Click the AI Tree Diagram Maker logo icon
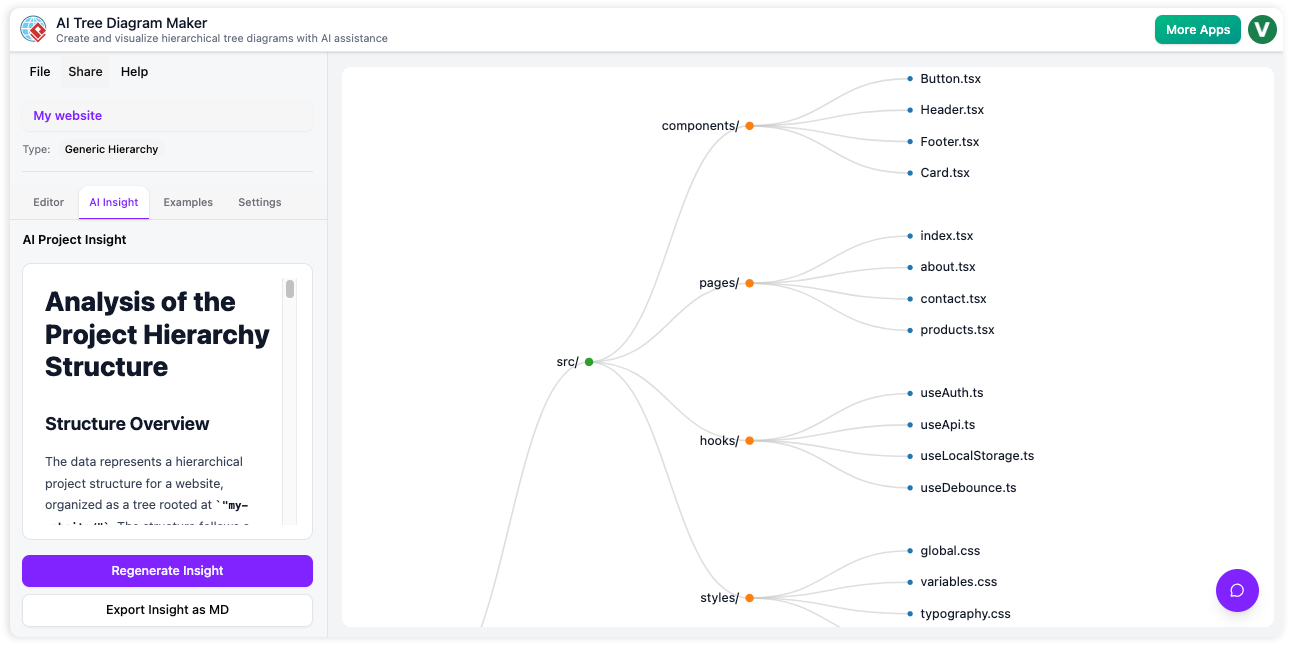This screenshot has height=645, width=1289. click(33, 29)
